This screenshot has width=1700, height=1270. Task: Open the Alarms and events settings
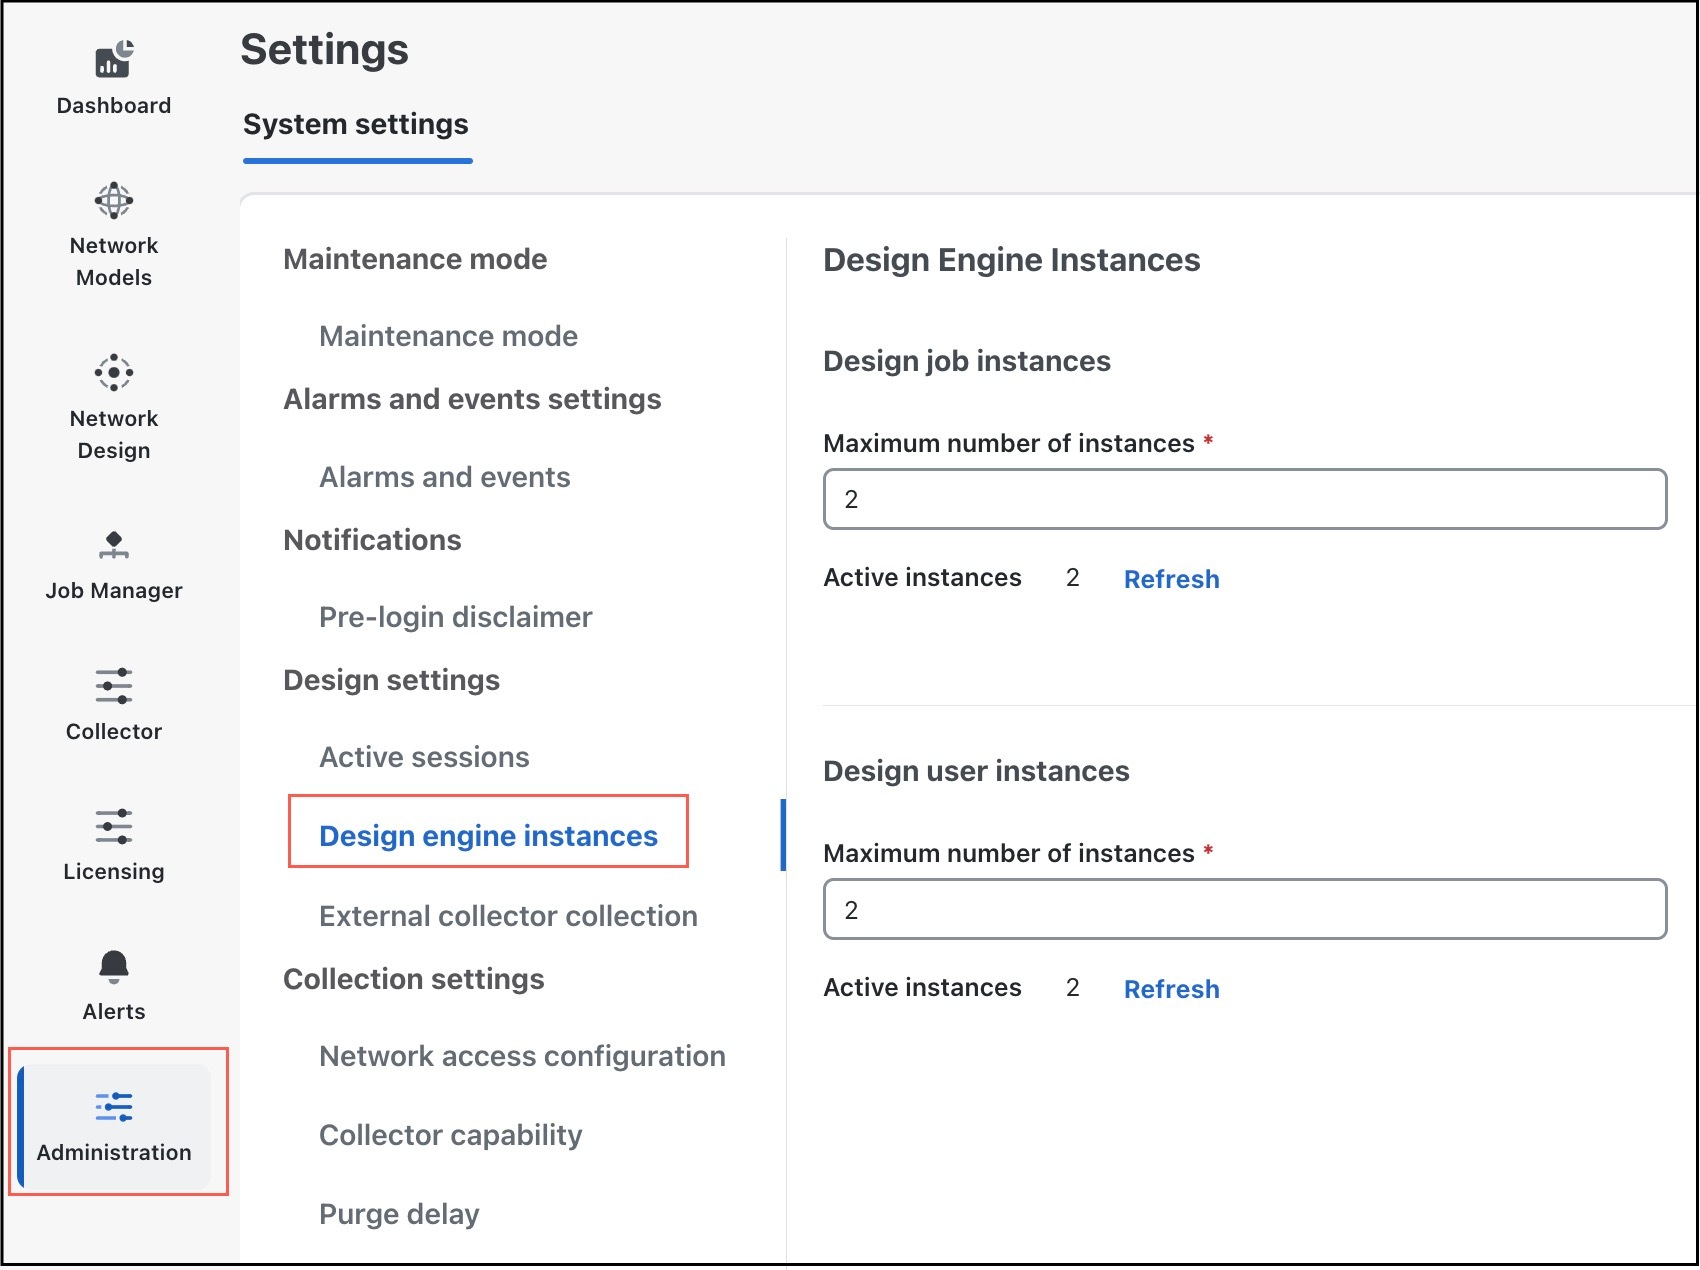click(x=444, y=477)
